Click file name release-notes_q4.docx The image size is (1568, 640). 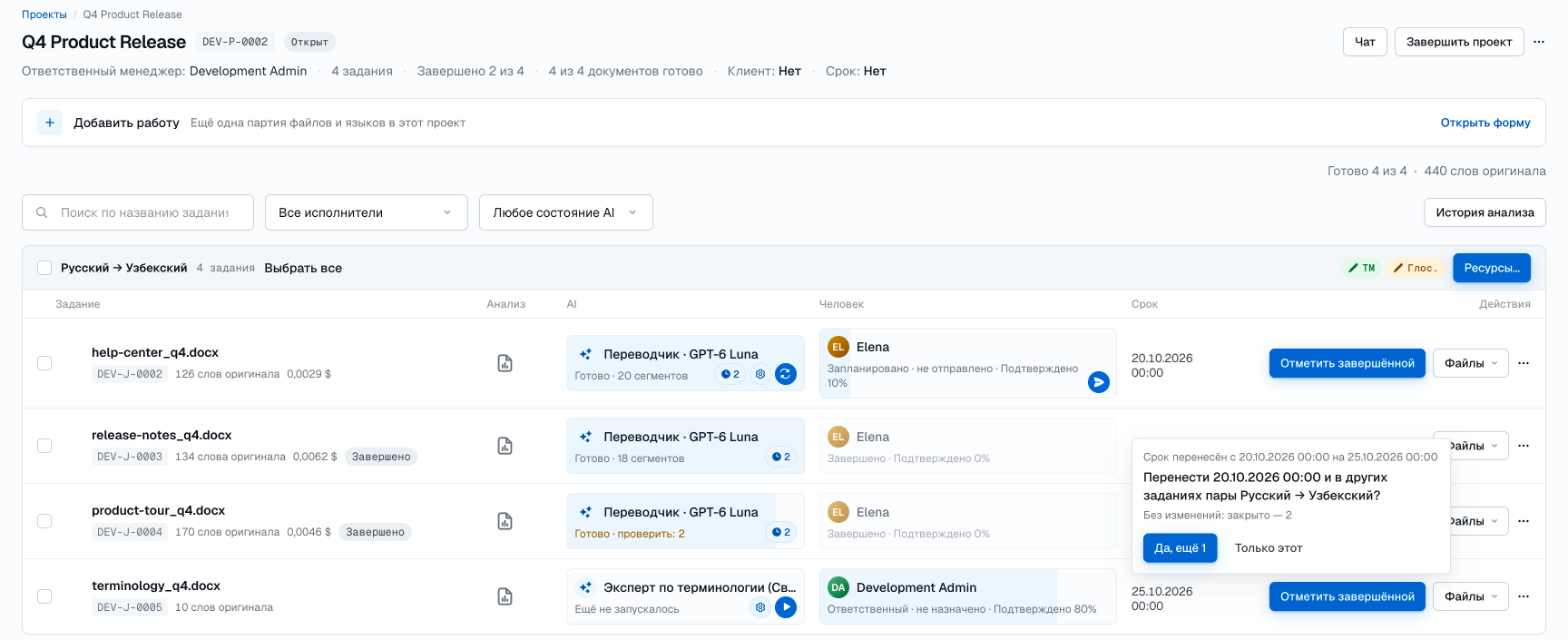[x=161, y=435]
